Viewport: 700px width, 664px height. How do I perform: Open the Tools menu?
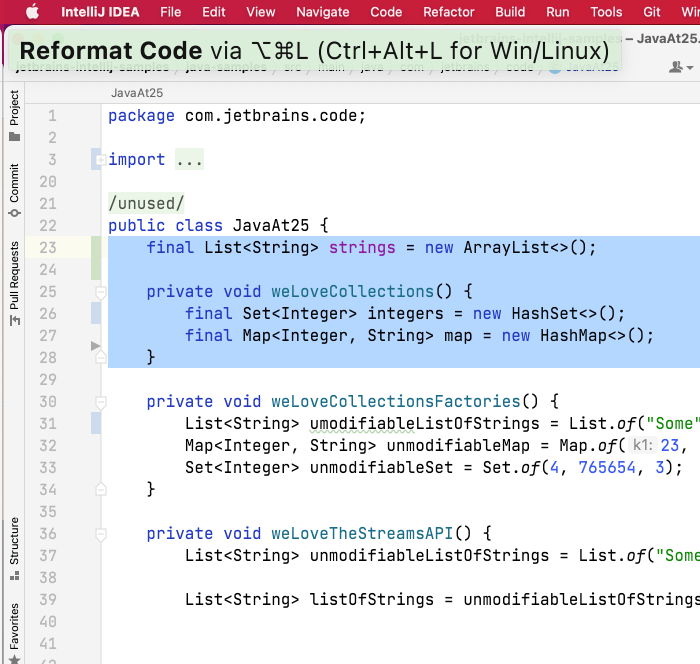[x=606, y=12]
